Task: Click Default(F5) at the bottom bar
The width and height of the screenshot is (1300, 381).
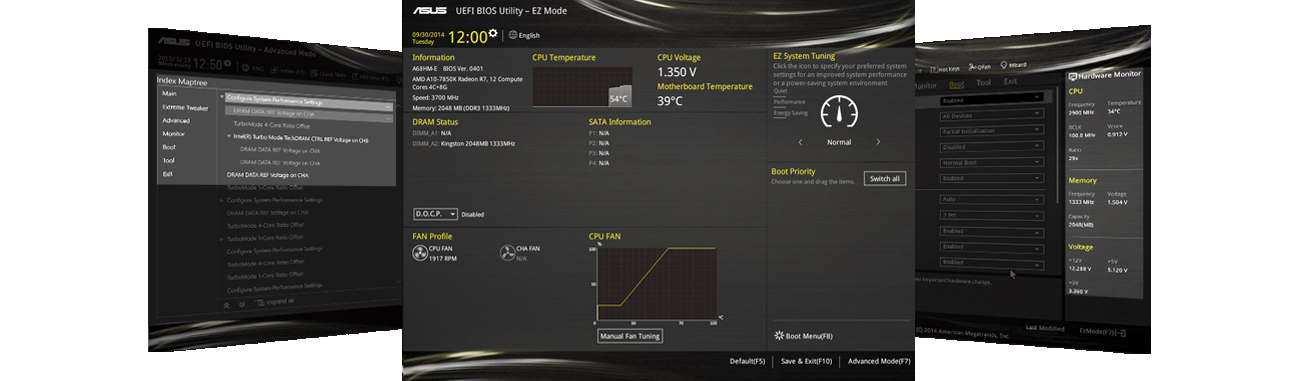Action: [748, 360]
